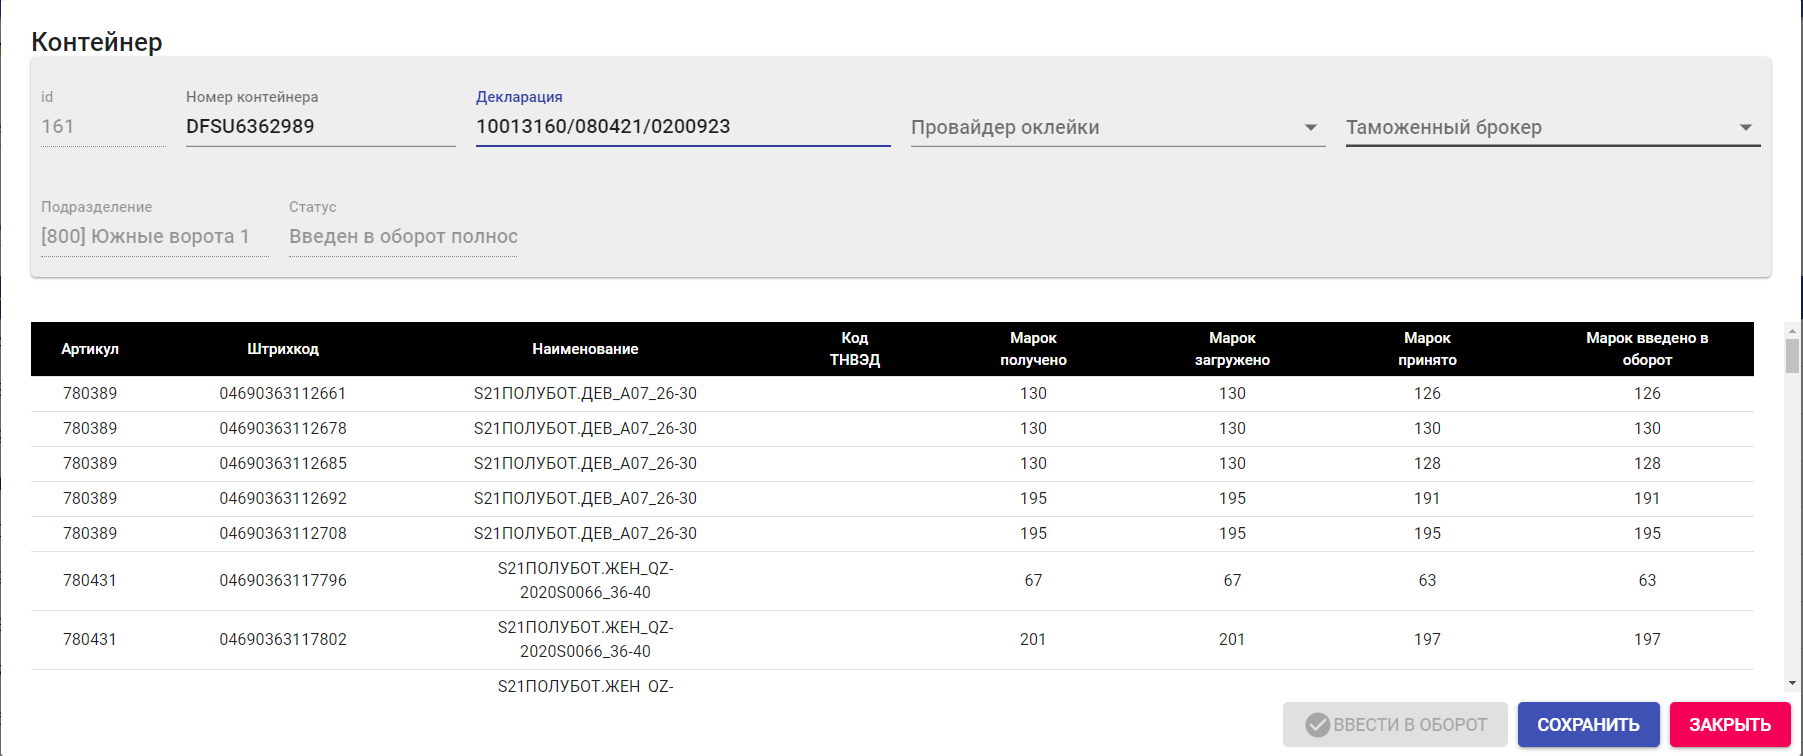Image resolution: width=1803 pixels, height=756 pixels.
Task: Click the Таможенный брокер dropdown arrow
Action: [x=1745, y=128]
